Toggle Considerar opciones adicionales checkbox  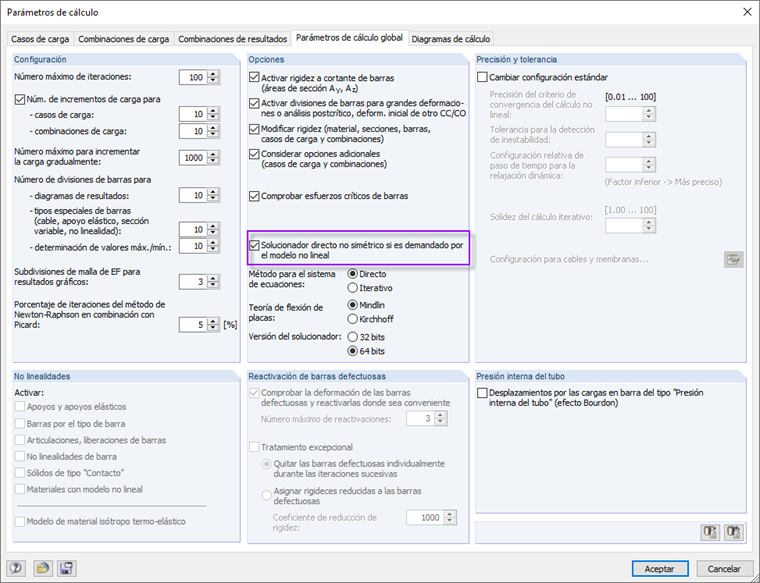point(254,154)
